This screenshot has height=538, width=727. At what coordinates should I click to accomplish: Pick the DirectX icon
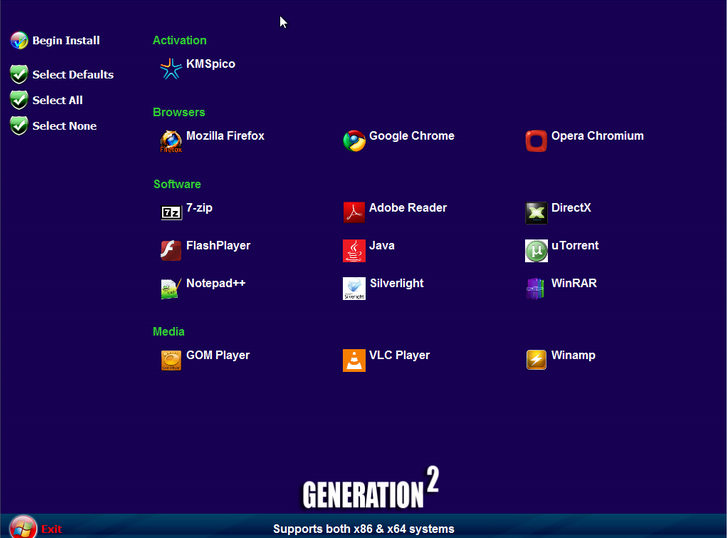pyautogui.click(x=536, y=212)
